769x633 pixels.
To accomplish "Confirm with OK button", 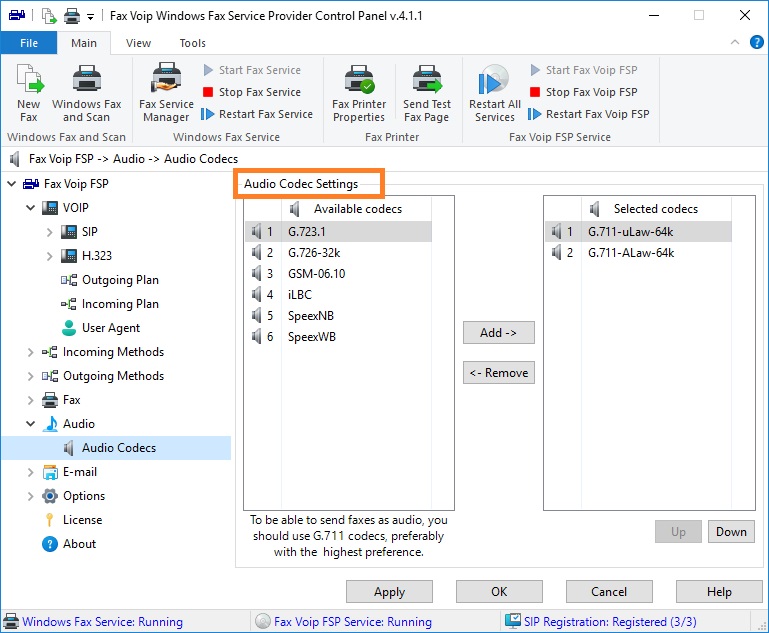I will pyautogui.click(x=499, y=592).
